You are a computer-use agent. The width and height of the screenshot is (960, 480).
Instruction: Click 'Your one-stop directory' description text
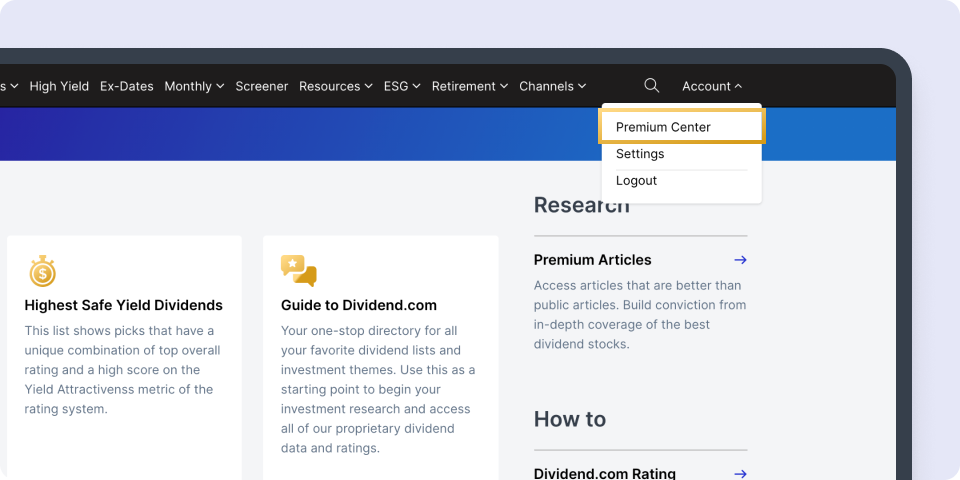coord(378,389)
